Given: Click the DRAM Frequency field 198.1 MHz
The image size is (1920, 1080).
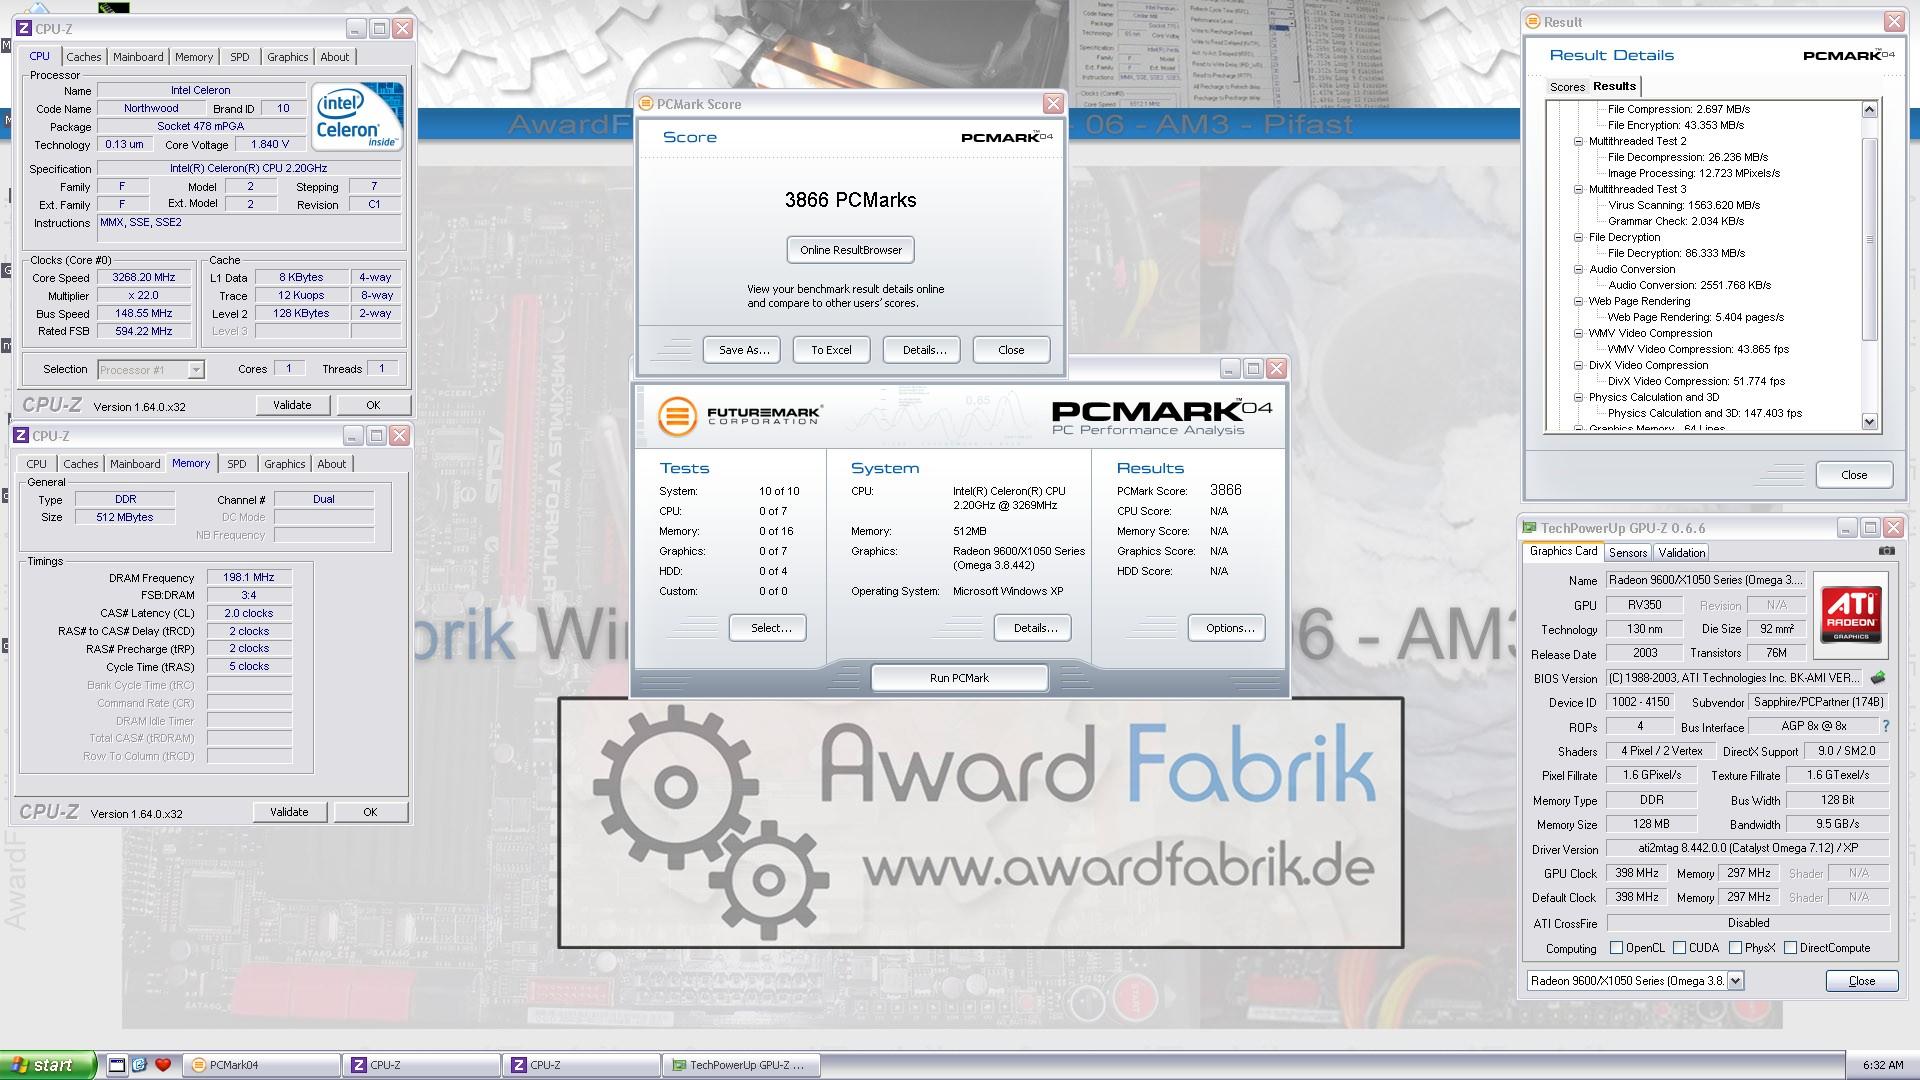Looking at the screenshot, I should click(x=249, y=577).
